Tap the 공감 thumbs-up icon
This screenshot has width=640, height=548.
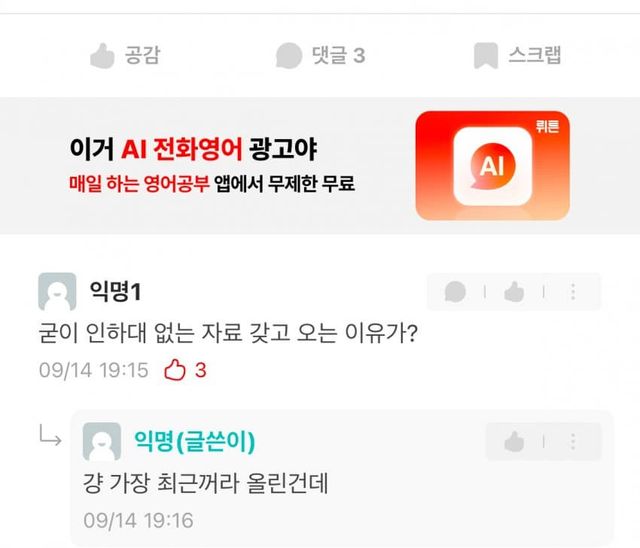102,56
